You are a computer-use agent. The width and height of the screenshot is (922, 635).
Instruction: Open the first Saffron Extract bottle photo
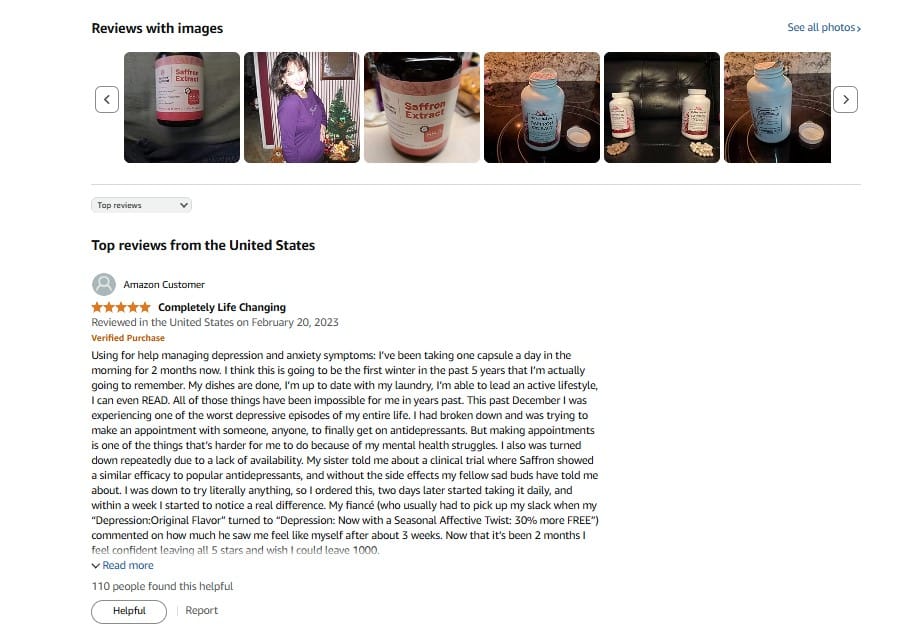click(182, 107)
